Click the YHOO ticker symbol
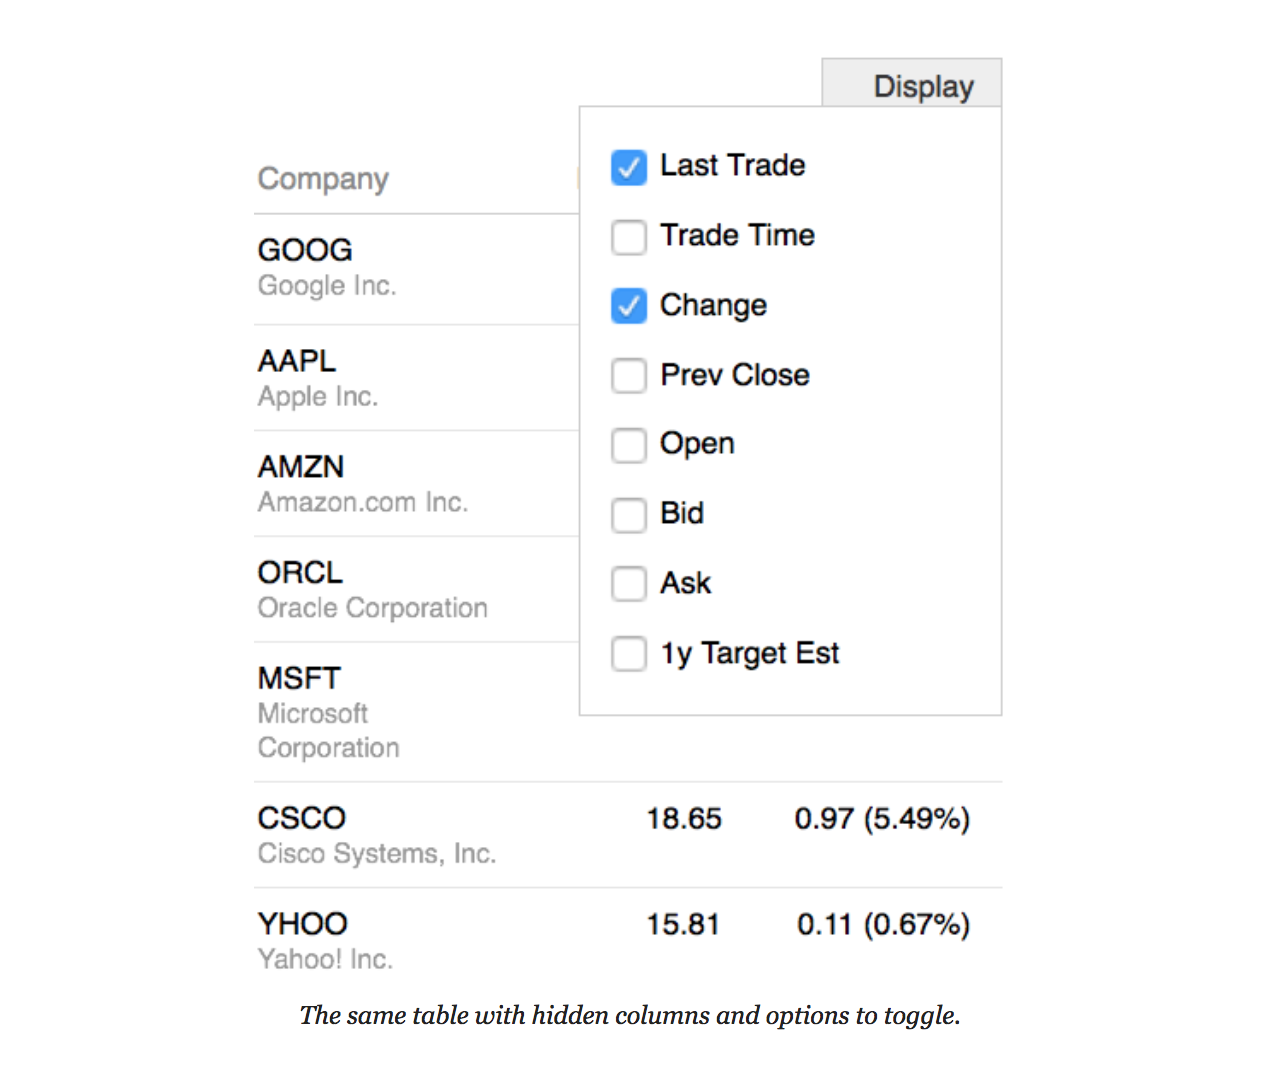 (x=302, y=924)
